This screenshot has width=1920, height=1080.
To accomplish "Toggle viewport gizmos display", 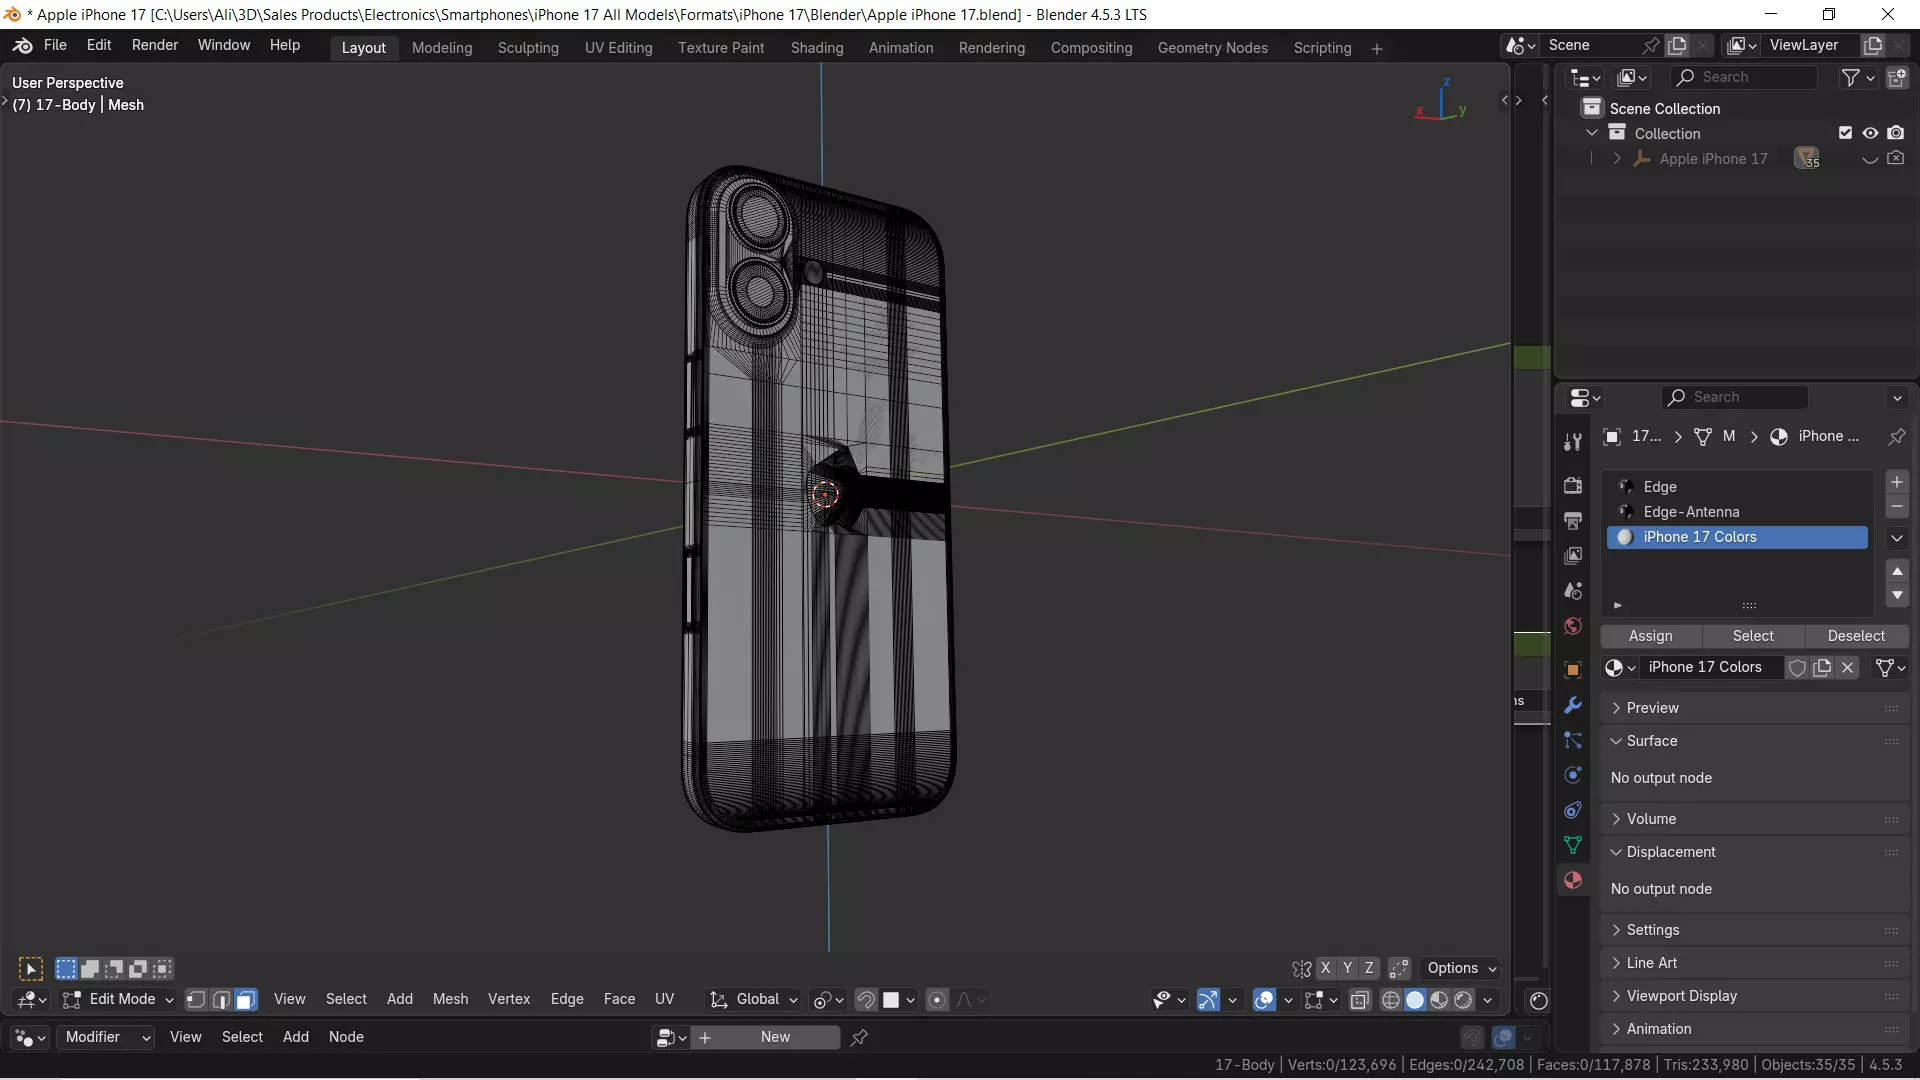I will pyautogui.click(x=1208, y=1000).
